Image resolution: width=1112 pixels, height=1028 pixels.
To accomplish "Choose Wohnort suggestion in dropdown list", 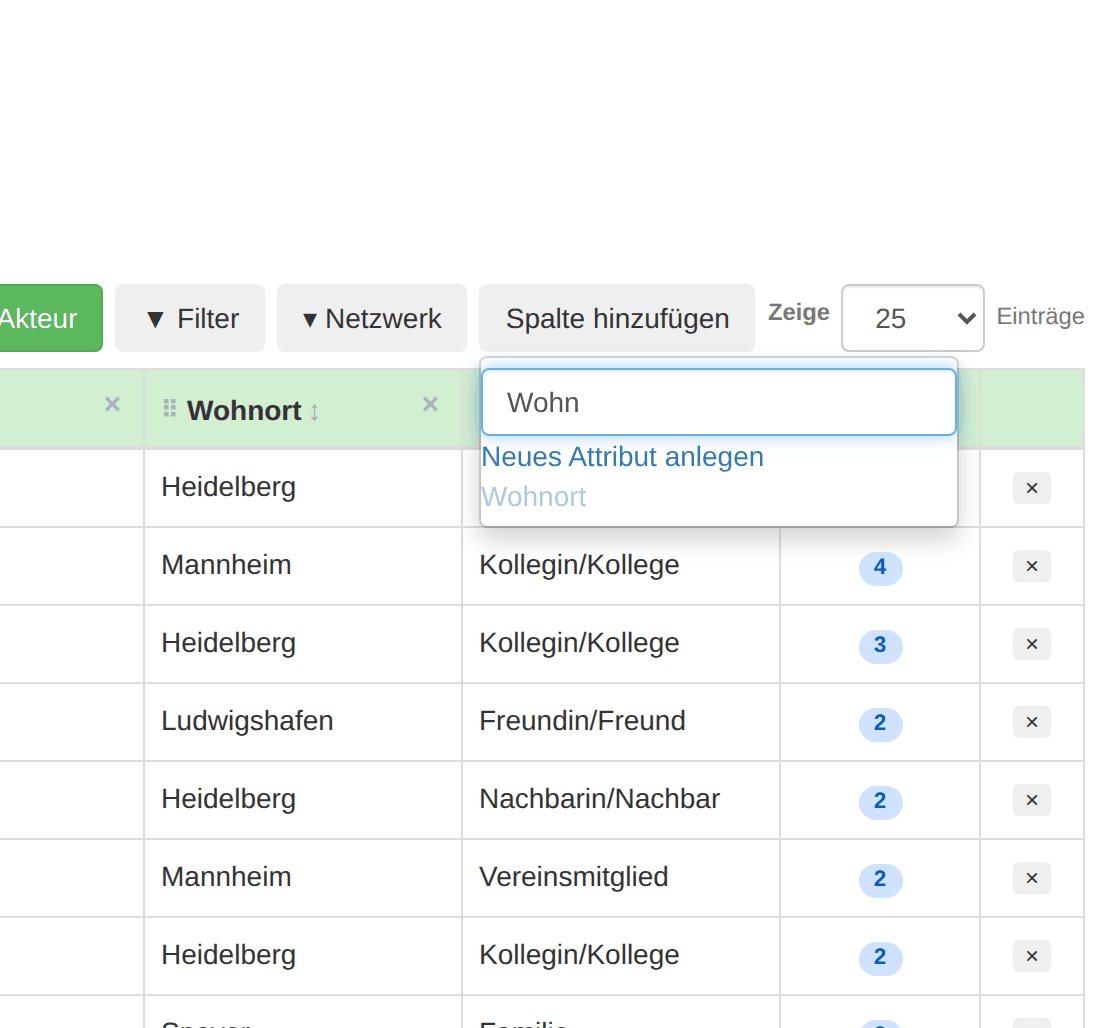I will 534,496.
